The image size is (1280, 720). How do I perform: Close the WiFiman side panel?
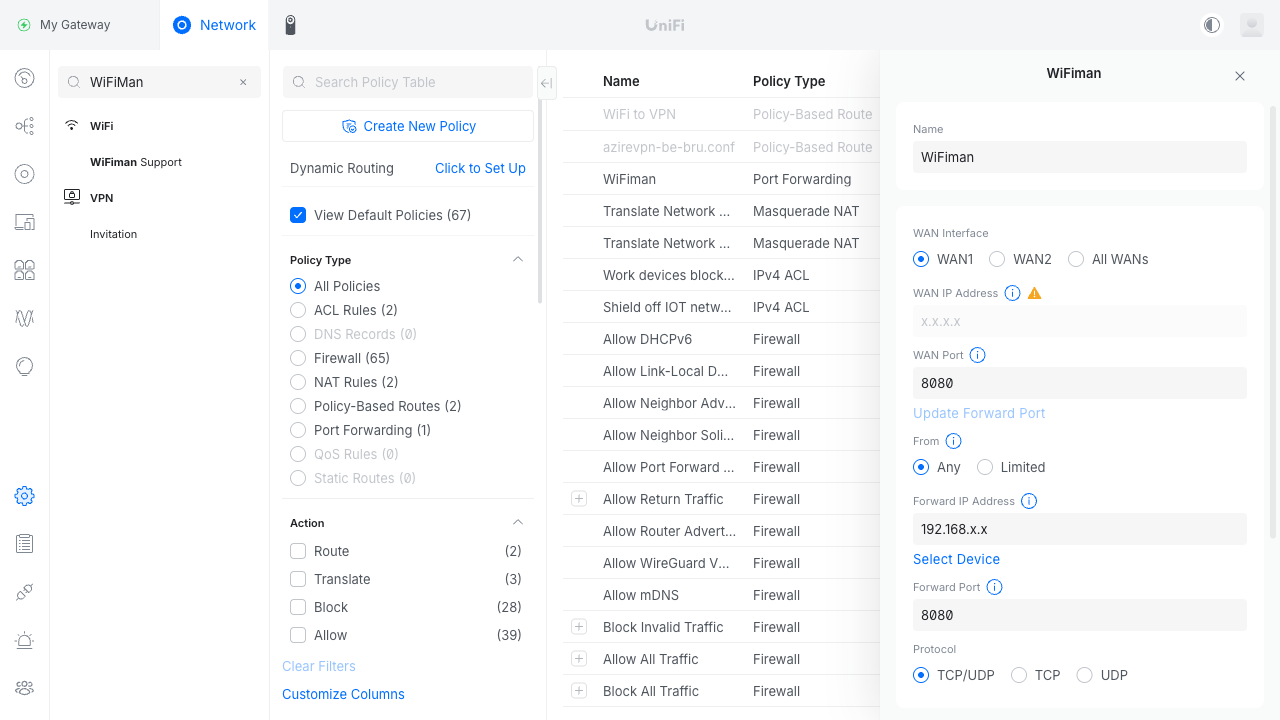point(1240,76)
